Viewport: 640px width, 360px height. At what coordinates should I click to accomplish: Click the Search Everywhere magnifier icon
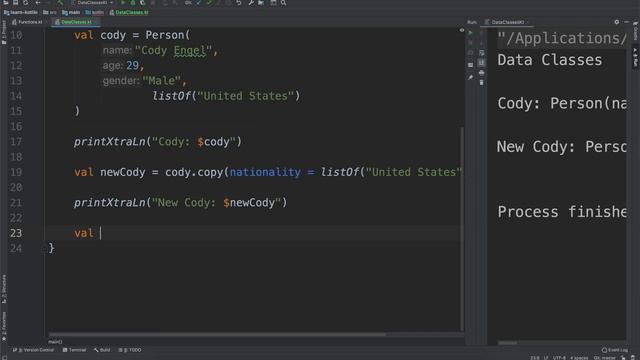click(283, 2)
